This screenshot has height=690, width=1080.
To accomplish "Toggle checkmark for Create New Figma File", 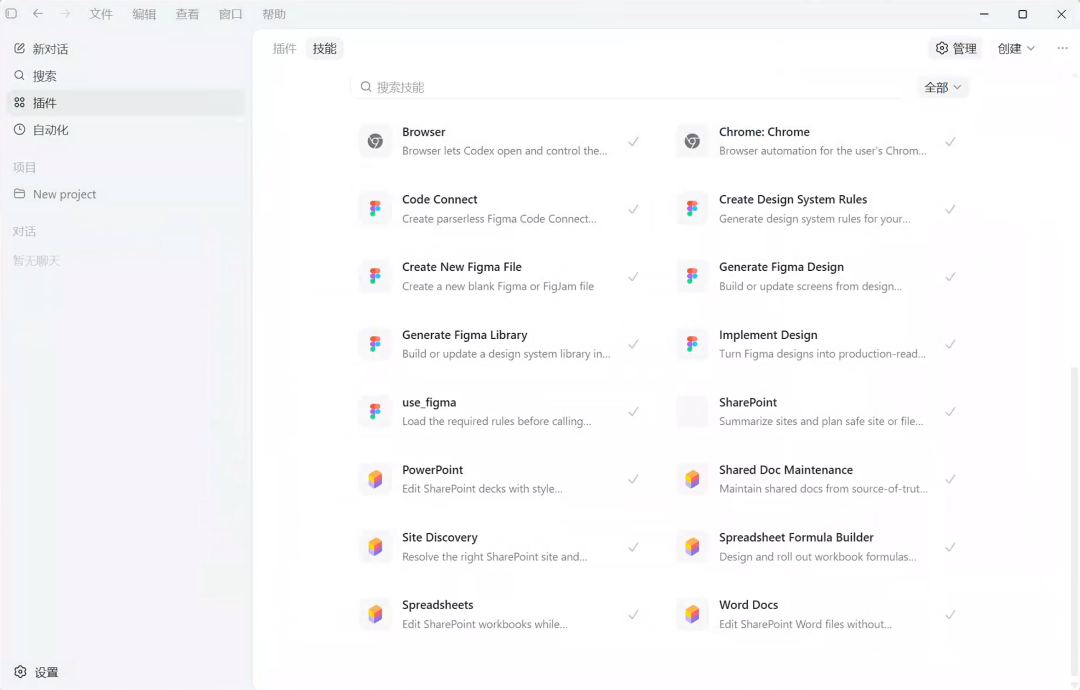I will coord(633,276).
